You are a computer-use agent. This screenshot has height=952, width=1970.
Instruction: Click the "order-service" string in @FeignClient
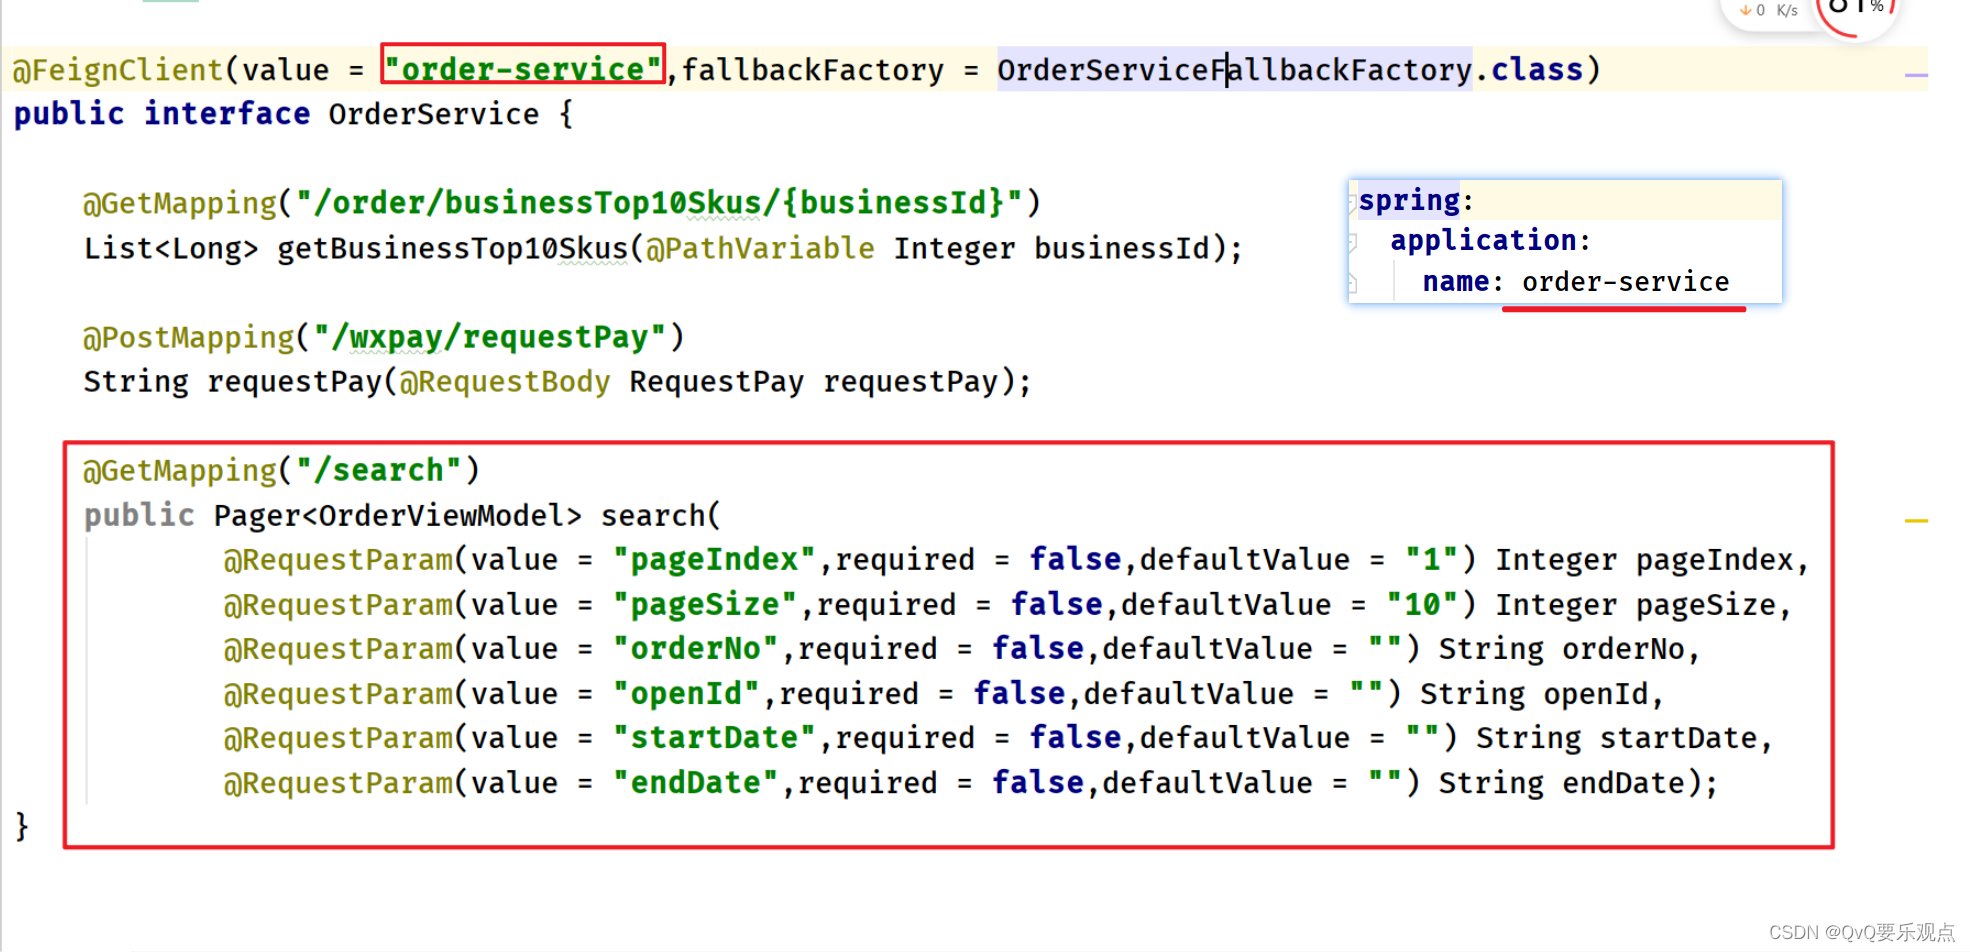(523, 69)
